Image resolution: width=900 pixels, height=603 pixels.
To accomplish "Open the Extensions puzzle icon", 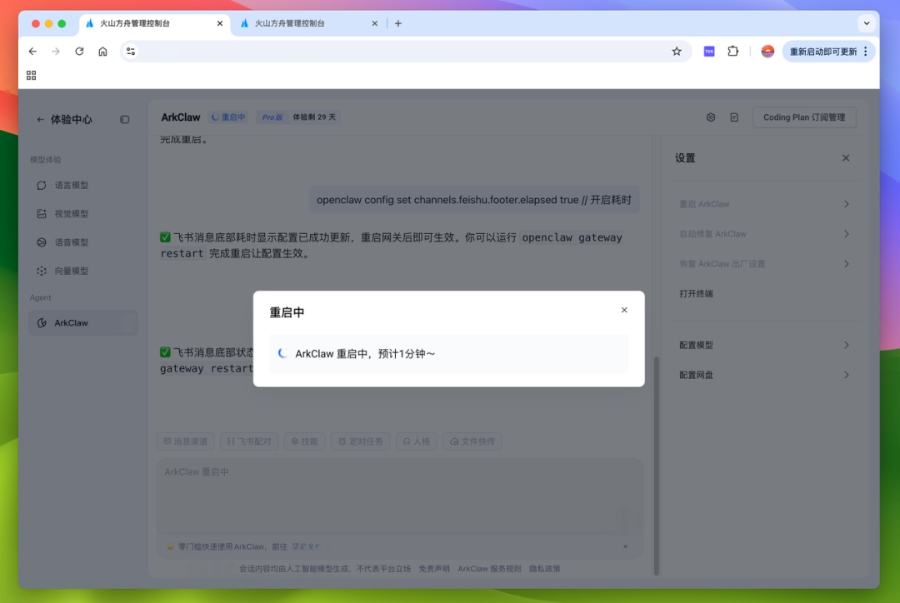I will pyautogui.click(x=733, y=51).
